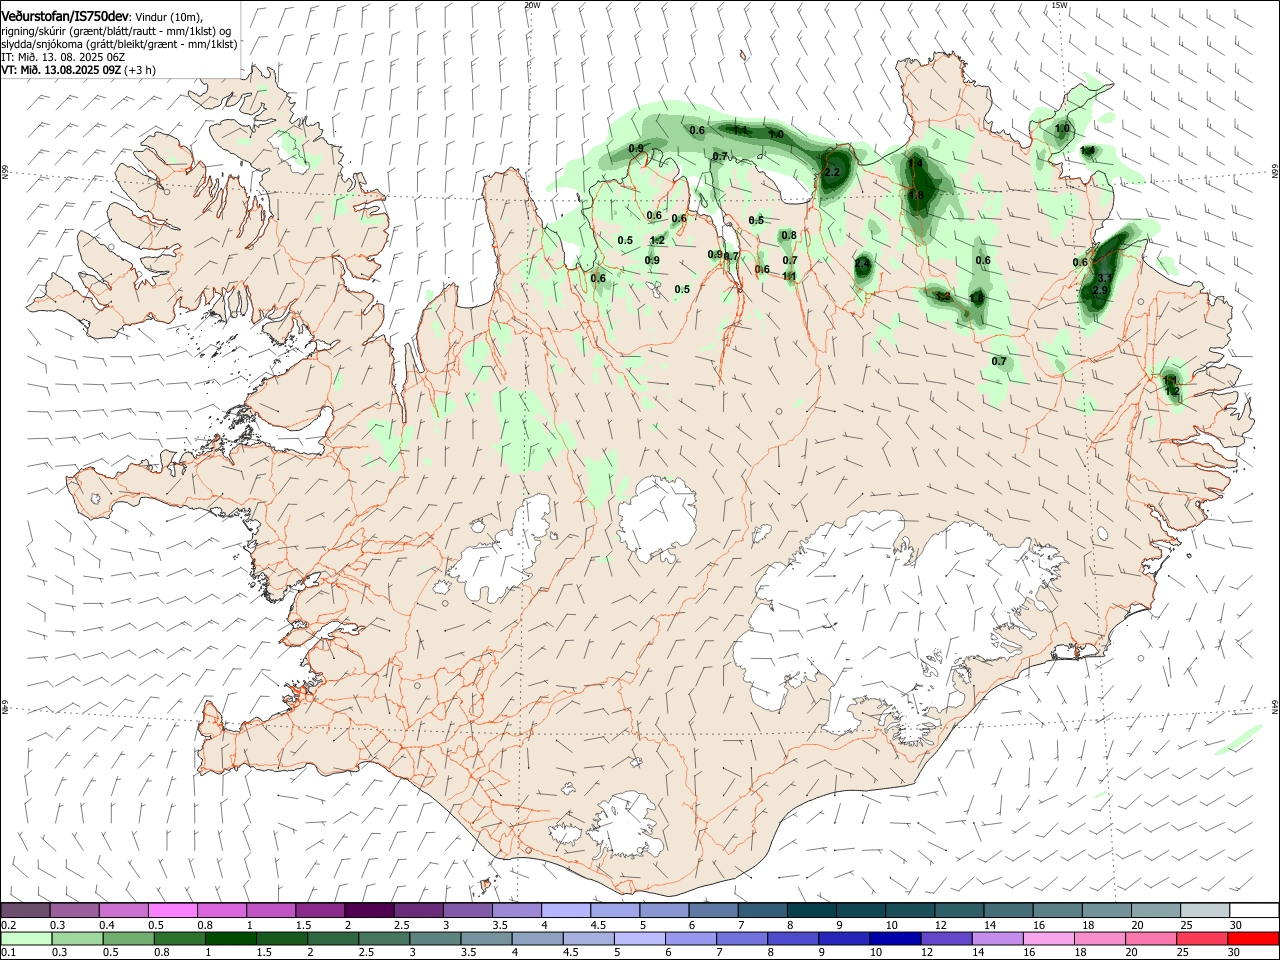Pick the light grey 25 swatch in the upper legend
1280x960 pixels.
[x=1204, y=910]
